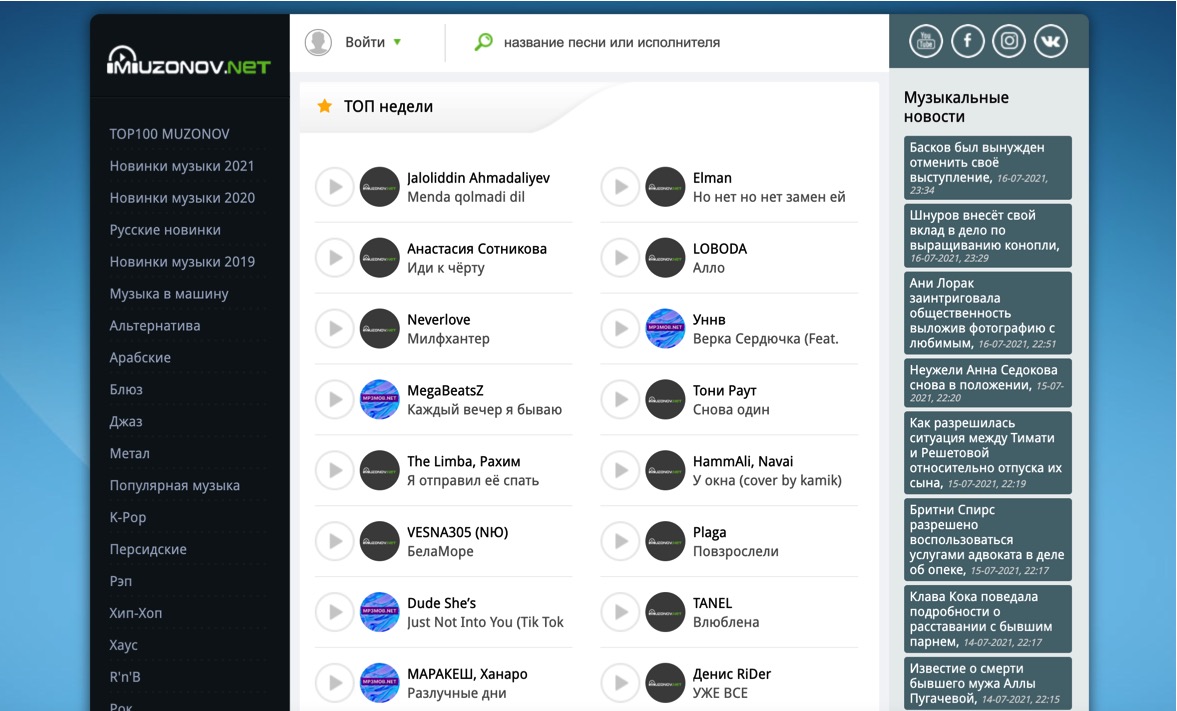Play MegaBeatsZ track
This screenshot has width=1177, height=711.
pyautogui.click(x=334, y=399)
